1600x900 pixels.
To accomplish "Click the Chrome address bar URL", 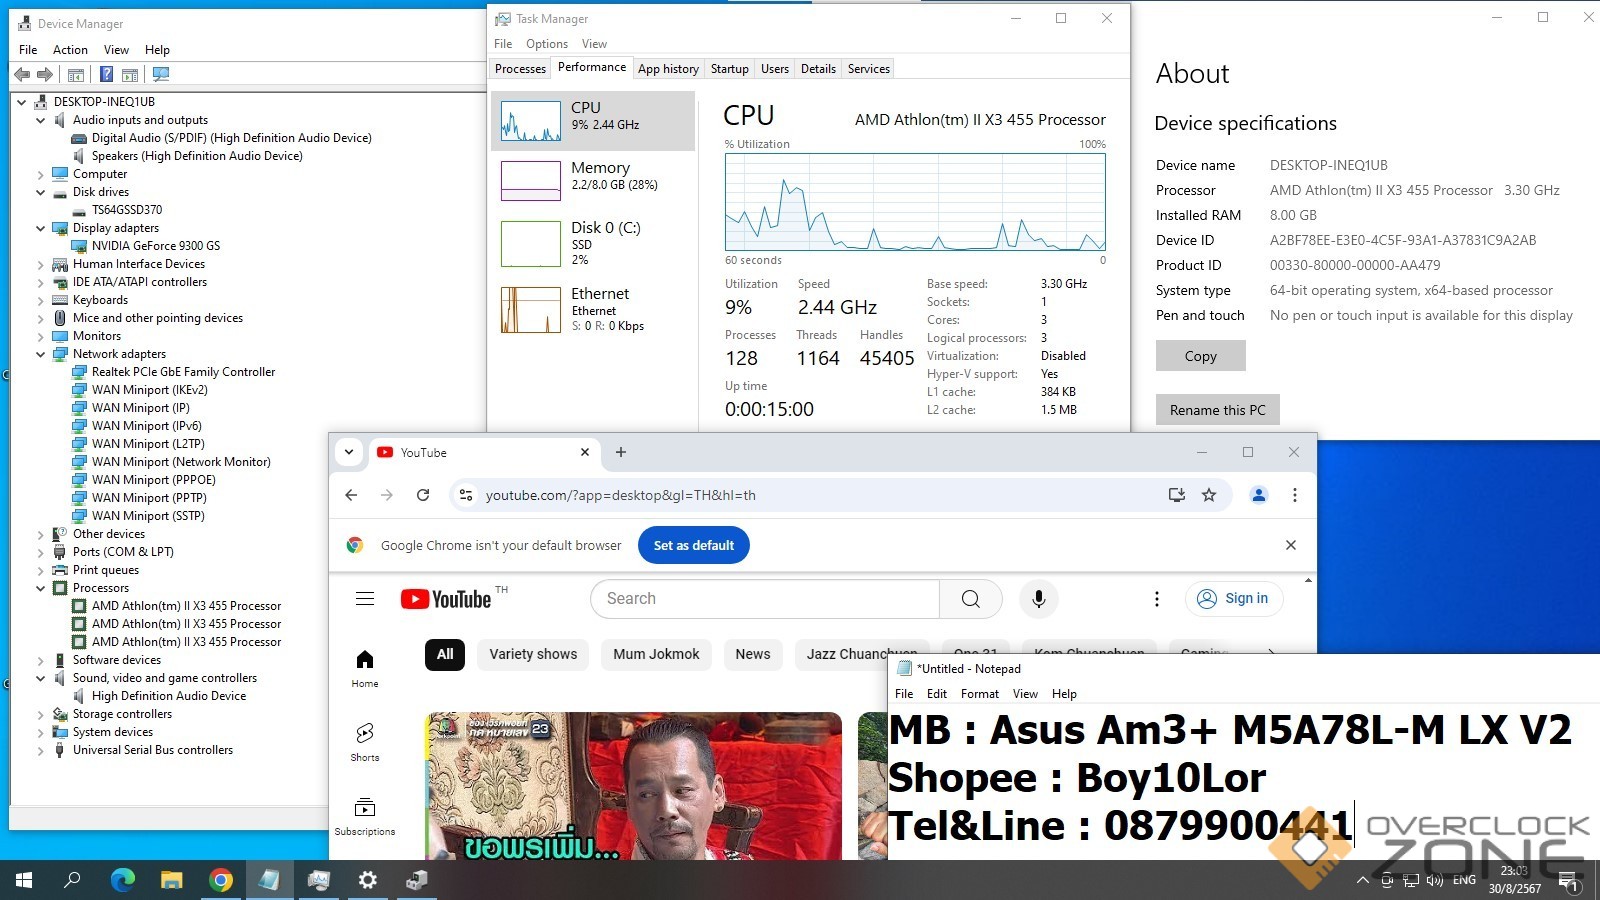I will [x=620, y=495].
